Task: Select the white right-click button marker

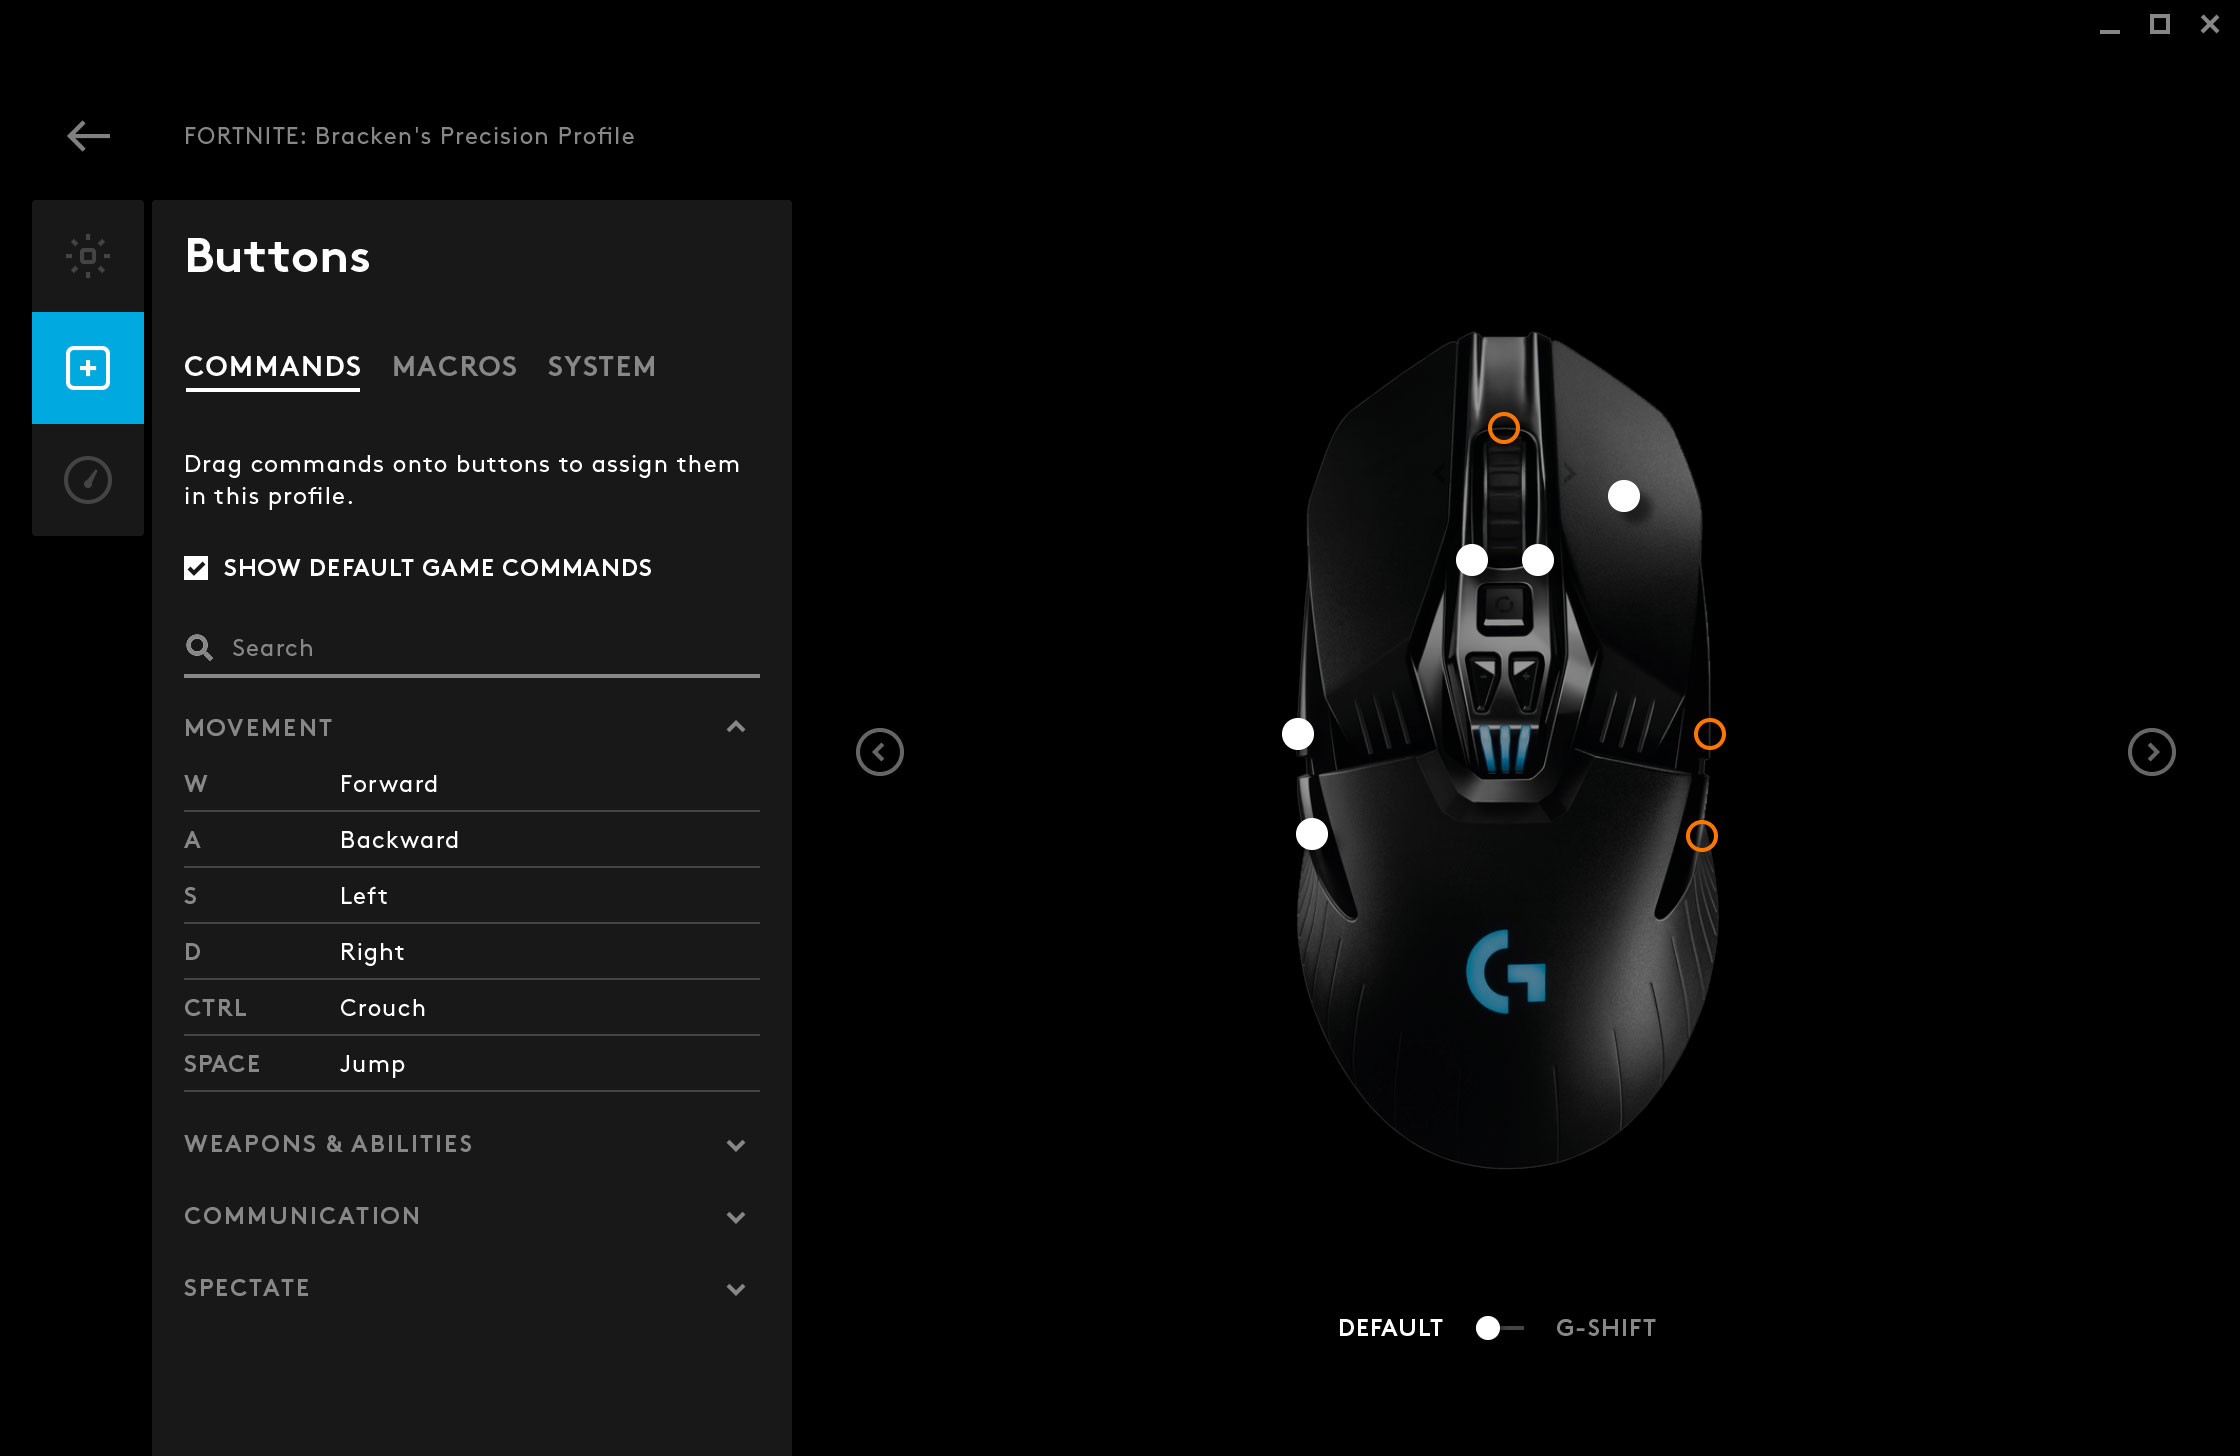Action: point(1624,496)
